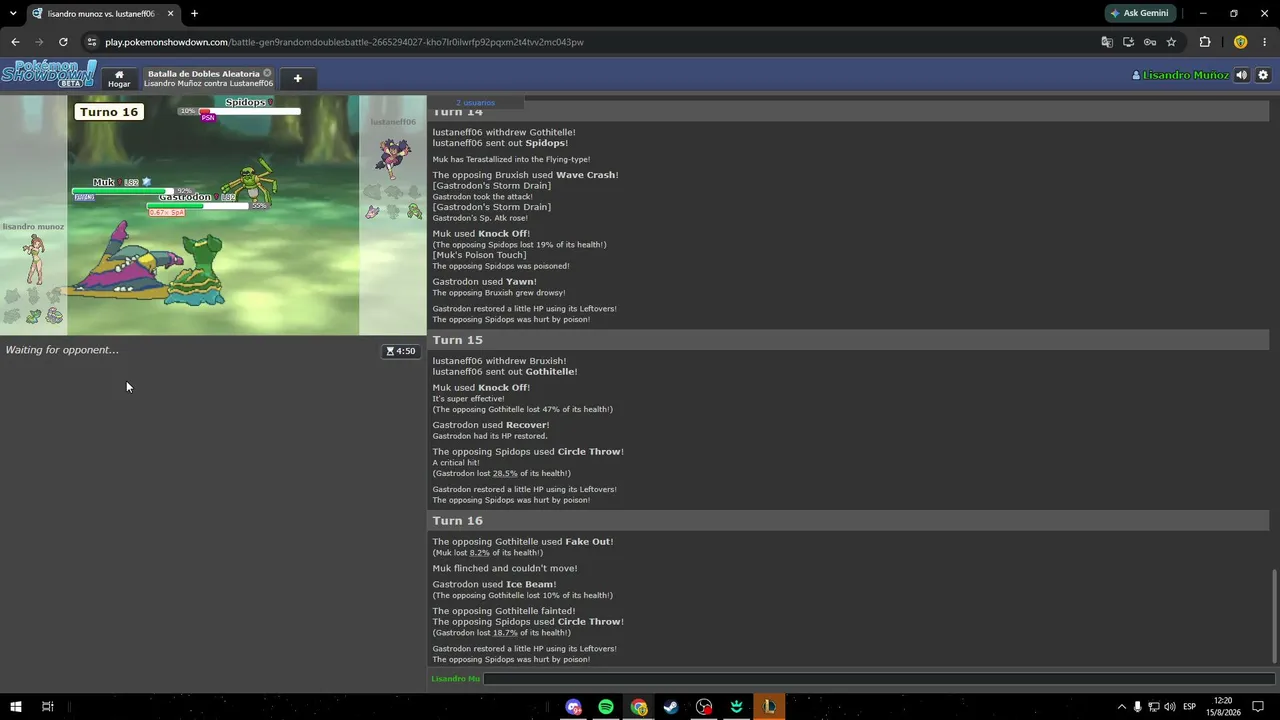Open the Chrome three-dot menu
The width and height of the screenshot is (1280, 720).
coord(1265,42)
